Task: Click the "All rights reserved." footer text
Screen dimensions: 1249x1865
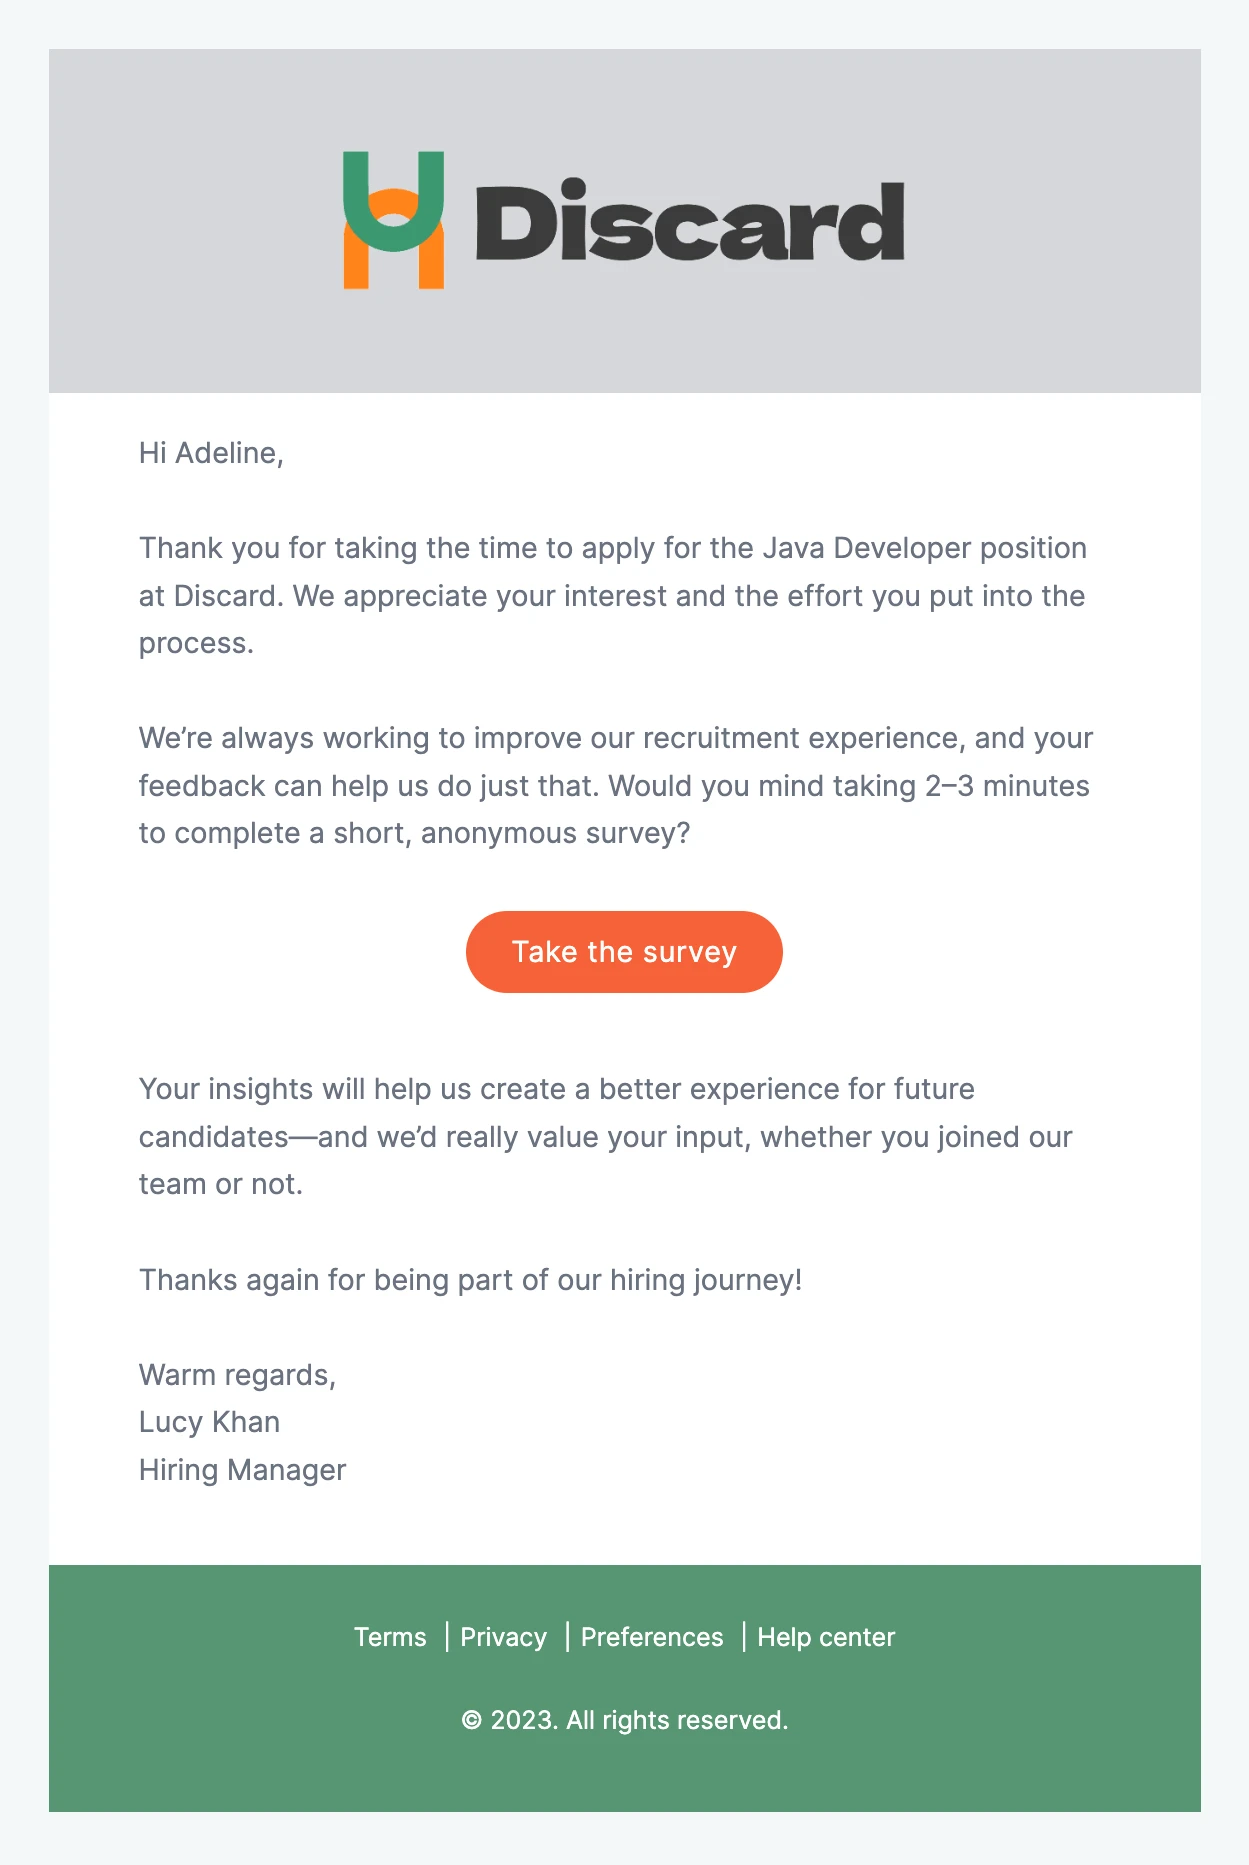Action: [x=677, y=1721]
